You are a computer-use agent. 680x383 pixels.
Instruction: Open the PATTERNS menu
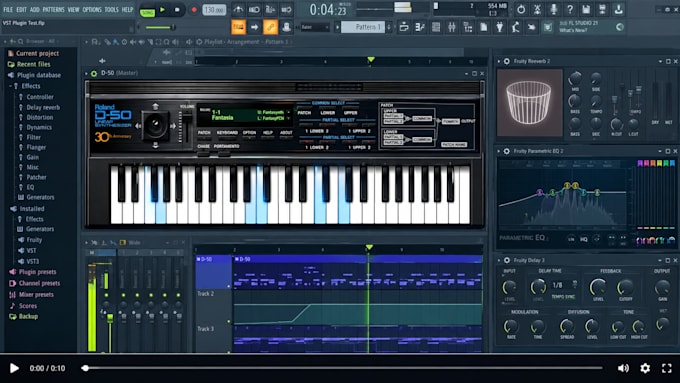[53, 10]
